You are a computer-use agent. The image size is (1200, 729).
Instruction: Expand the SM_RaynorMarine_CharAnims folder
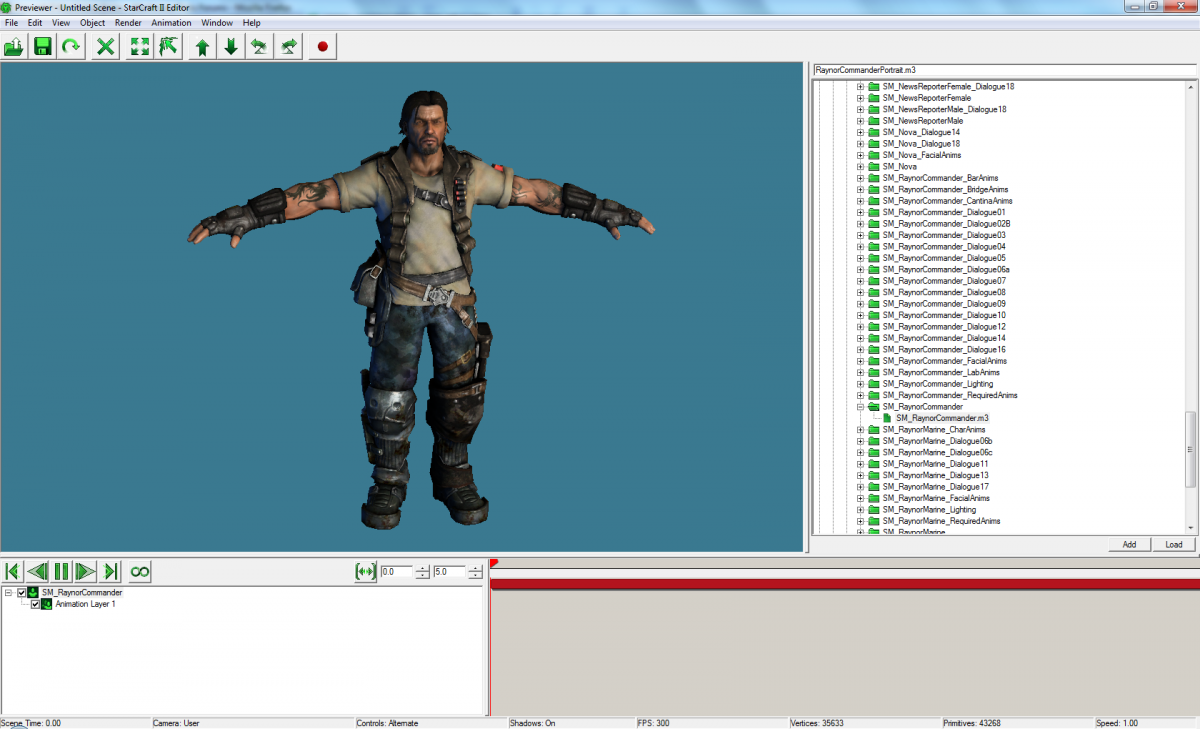coord(860,430)
